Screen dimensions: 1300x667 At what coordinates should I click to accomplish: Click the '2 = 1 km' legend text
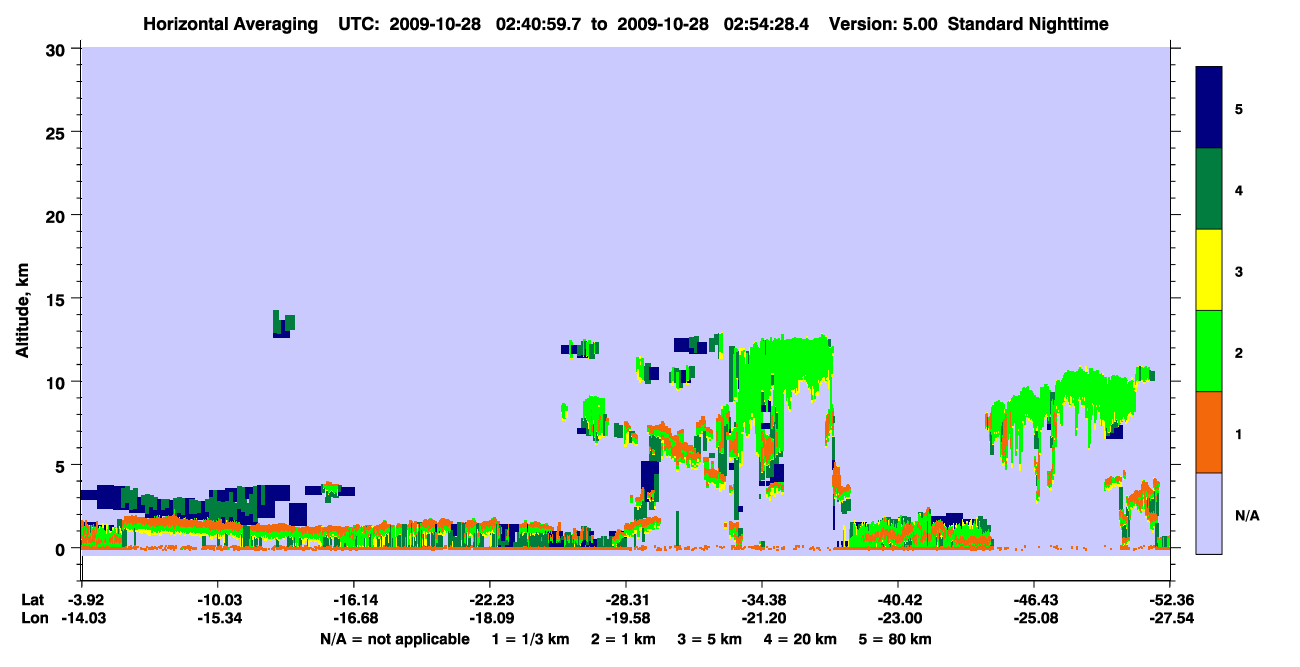point(622,639)
